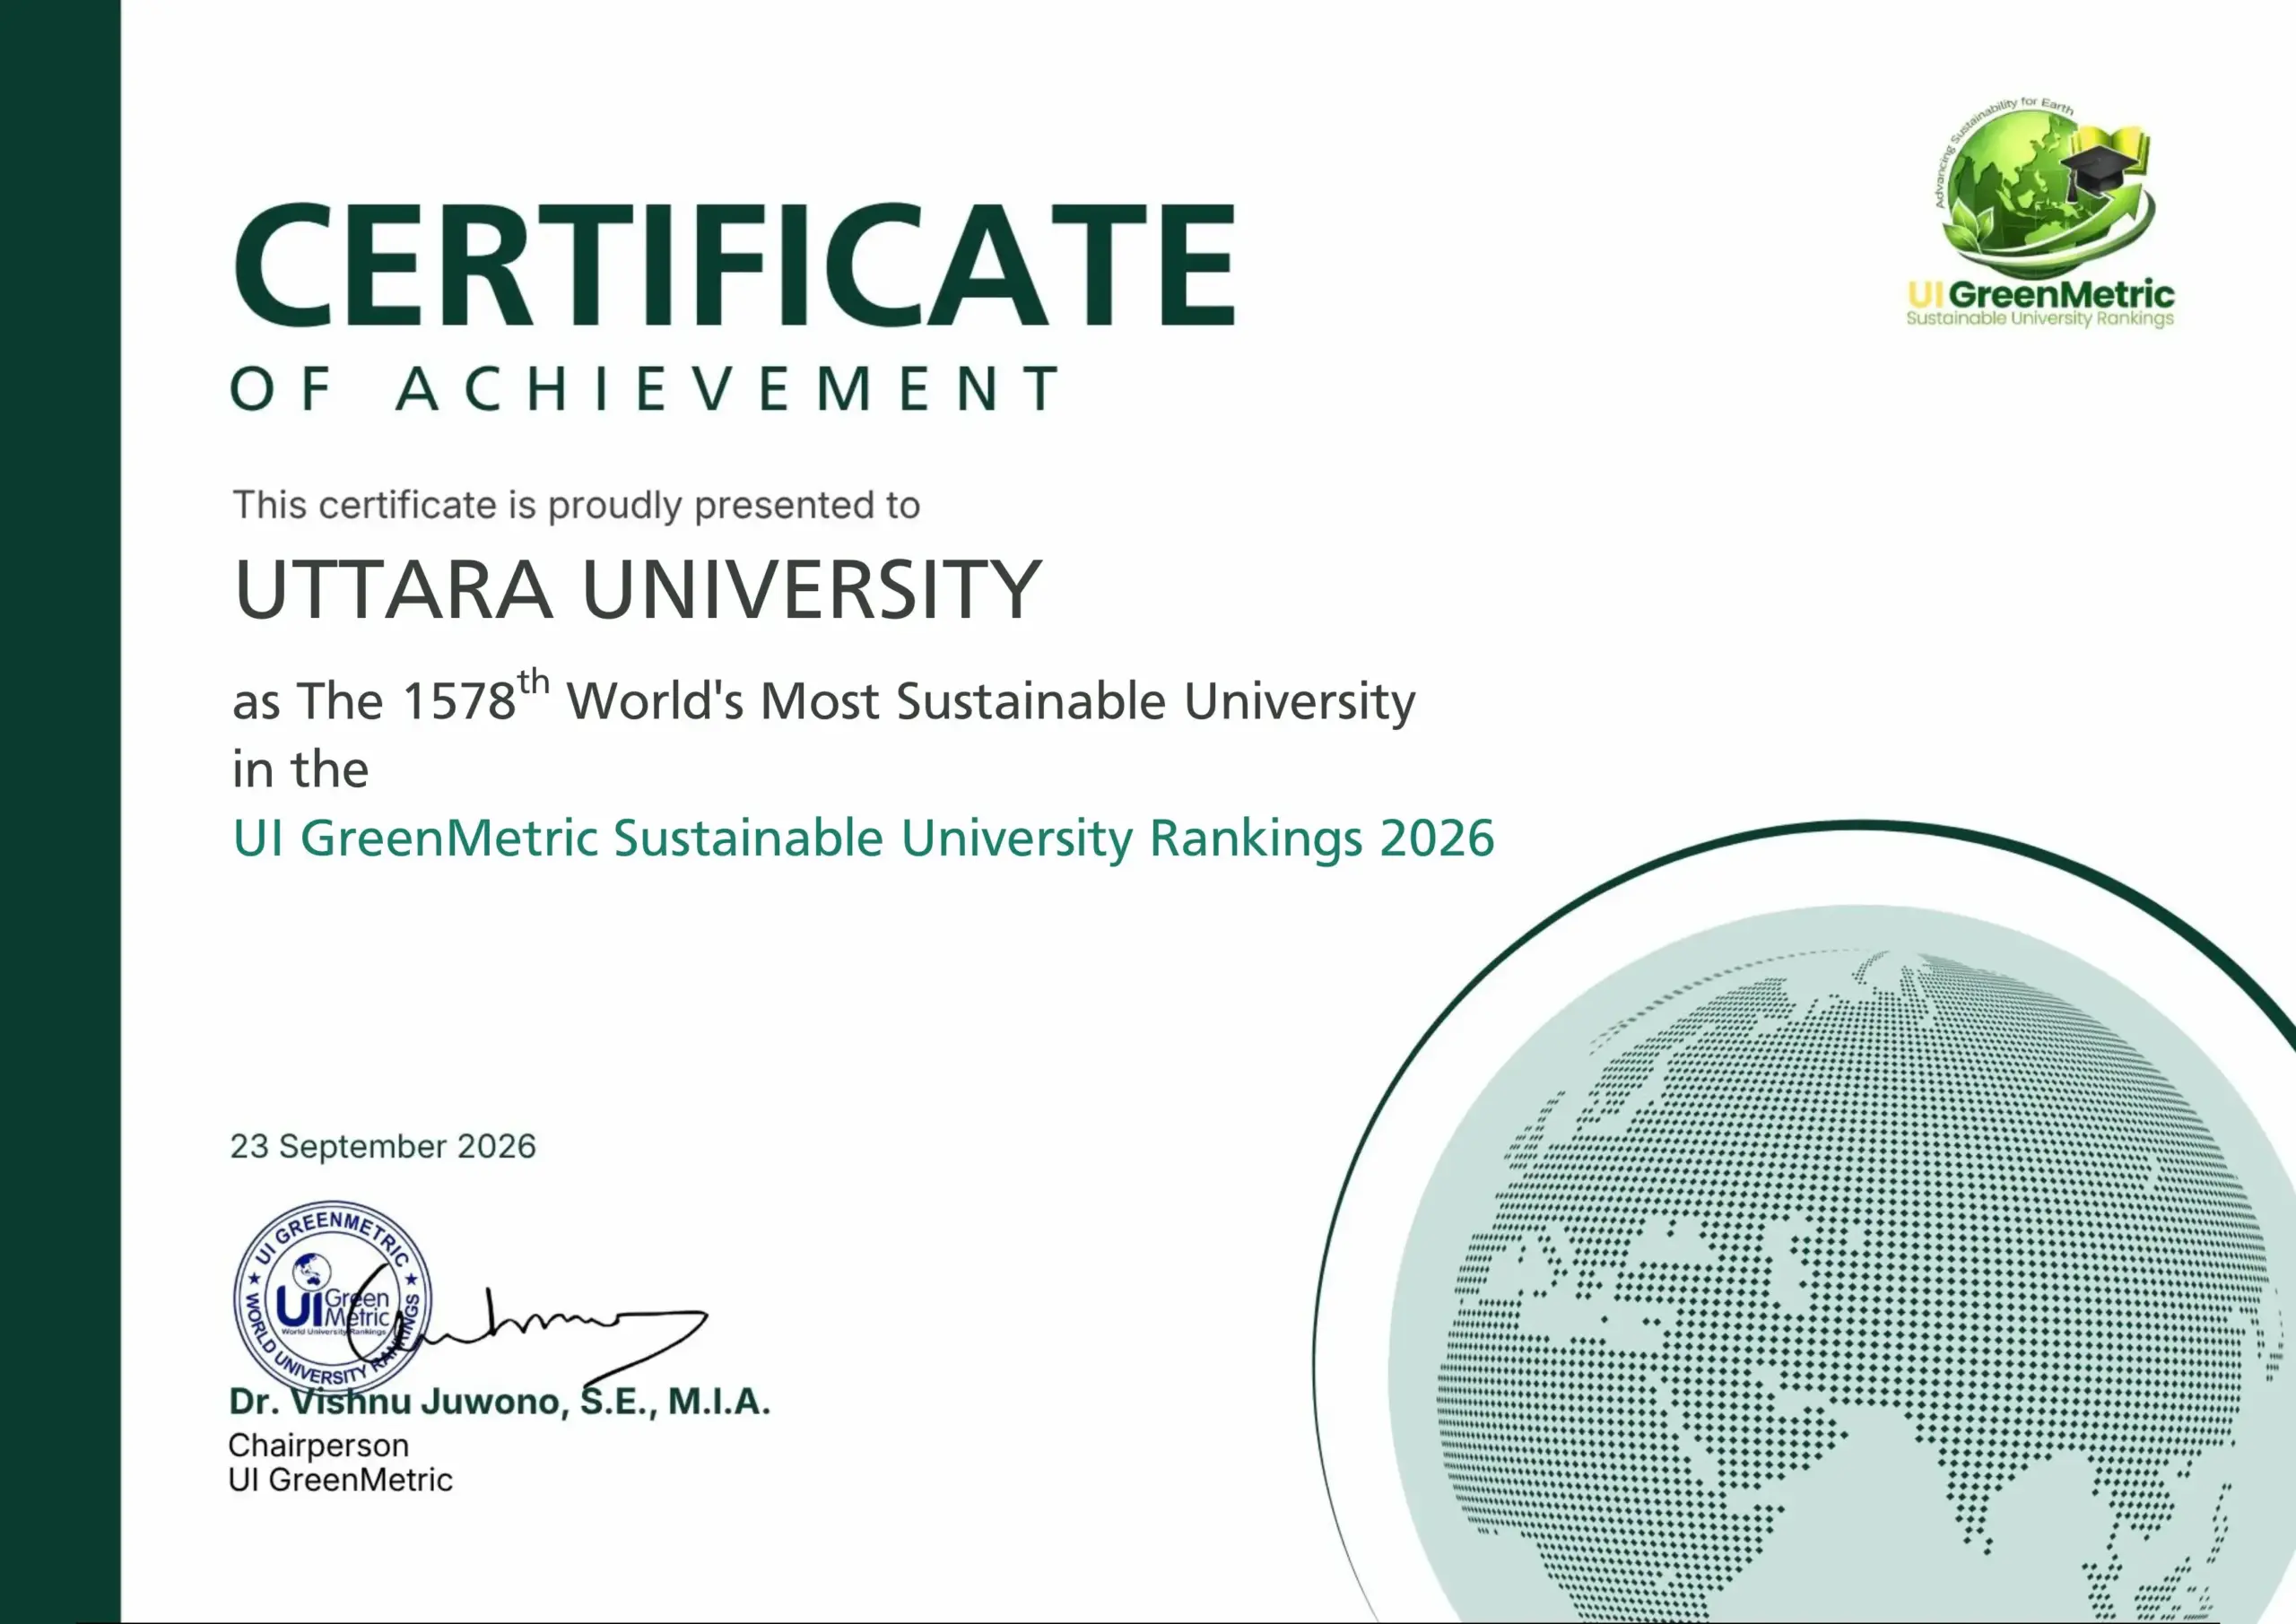Click the large CERTIFICATE heading
Image resolution: width=2296 pixels, height=1624 pixels.
point(735,265)
